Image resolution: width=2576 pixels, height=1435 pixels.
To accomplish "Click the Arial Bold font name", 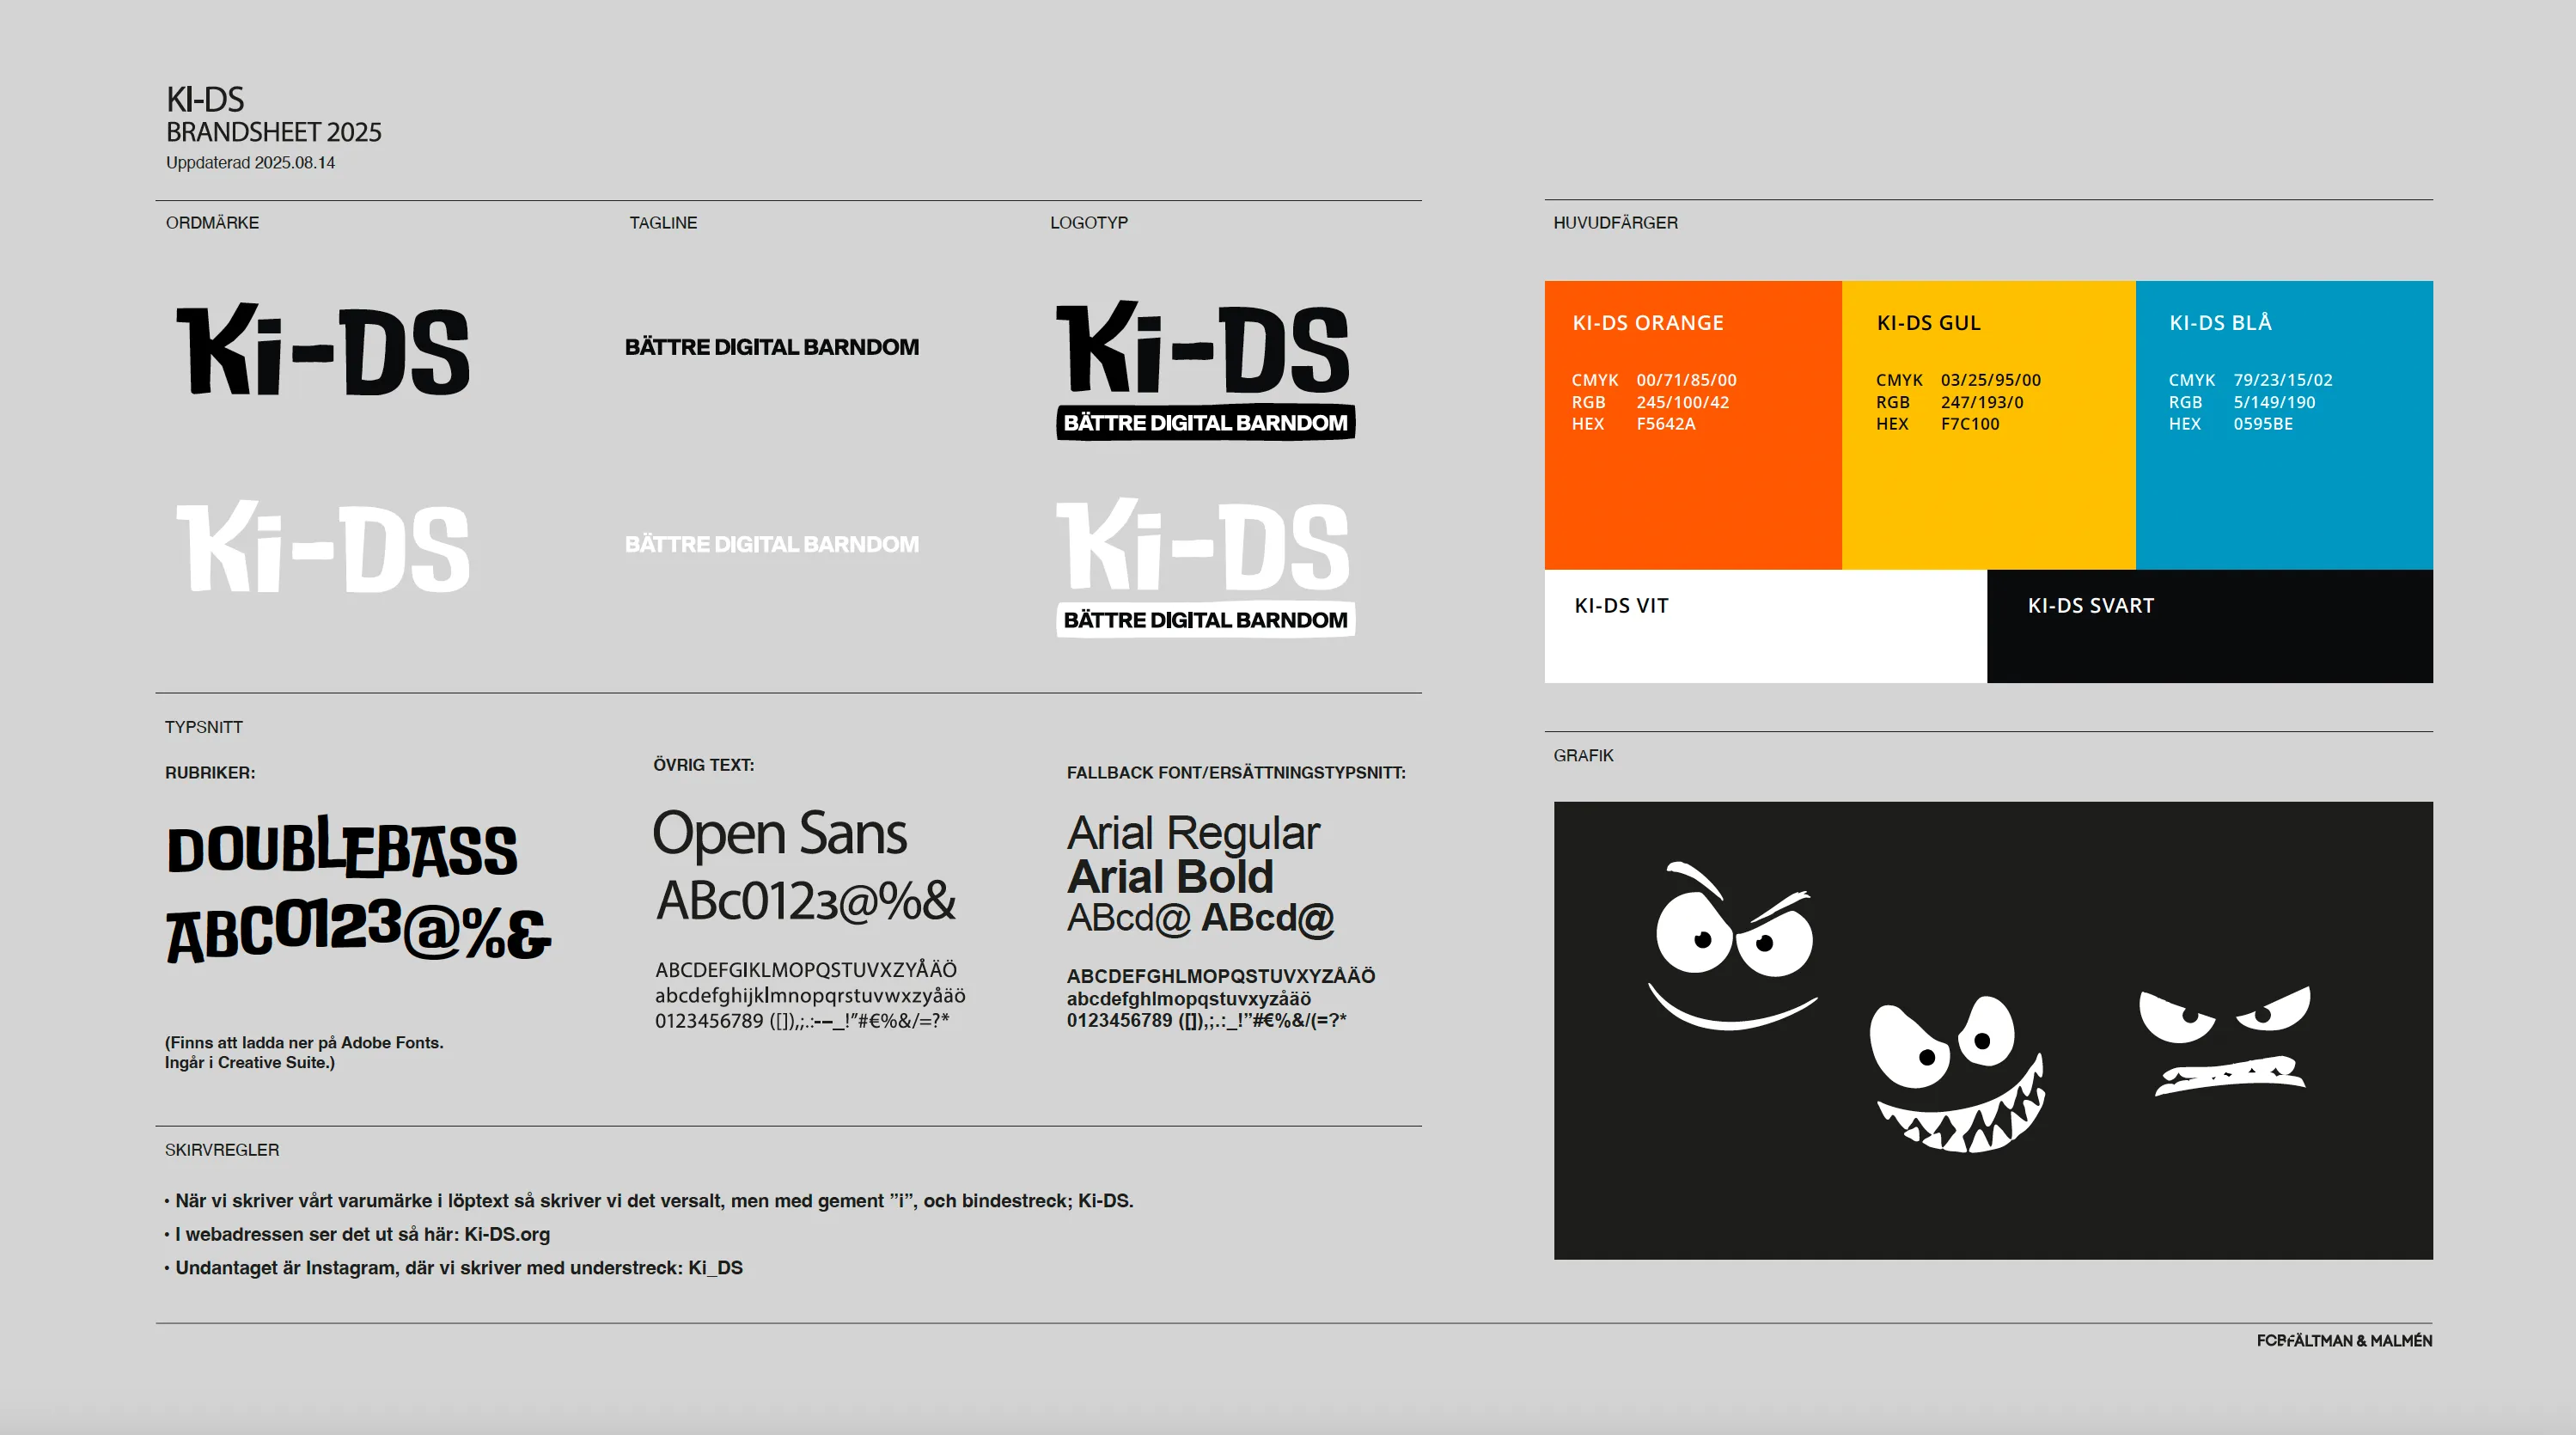I will pos(1170,877).
